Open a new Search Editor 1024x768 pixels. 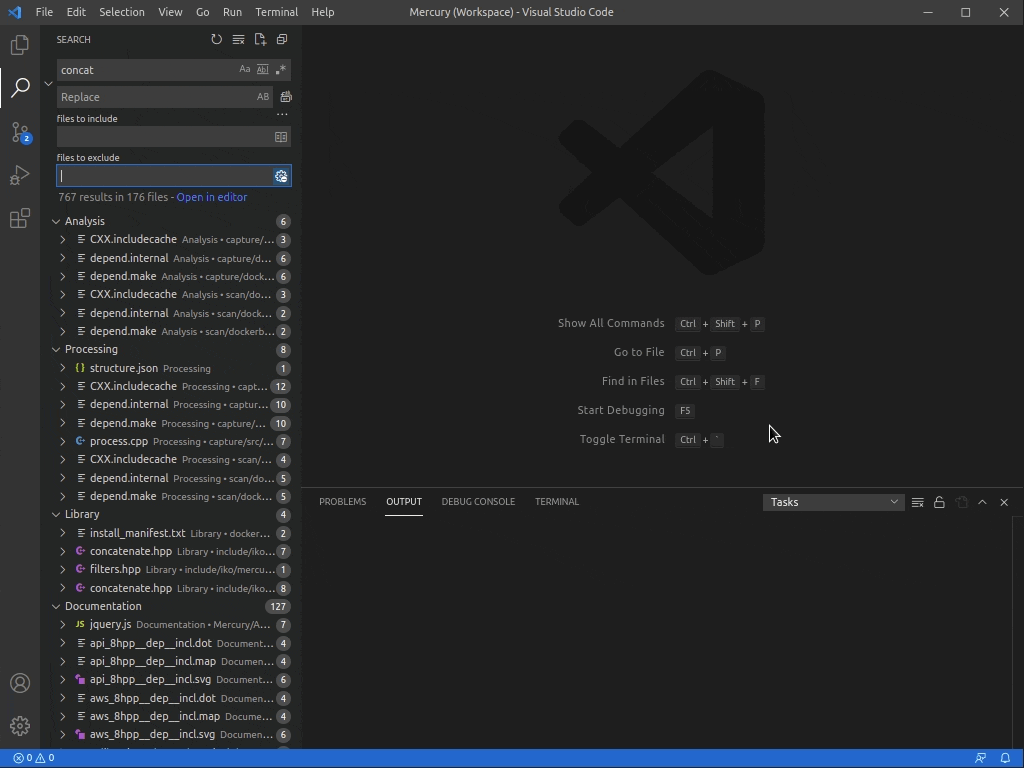(x=259, y=39)
